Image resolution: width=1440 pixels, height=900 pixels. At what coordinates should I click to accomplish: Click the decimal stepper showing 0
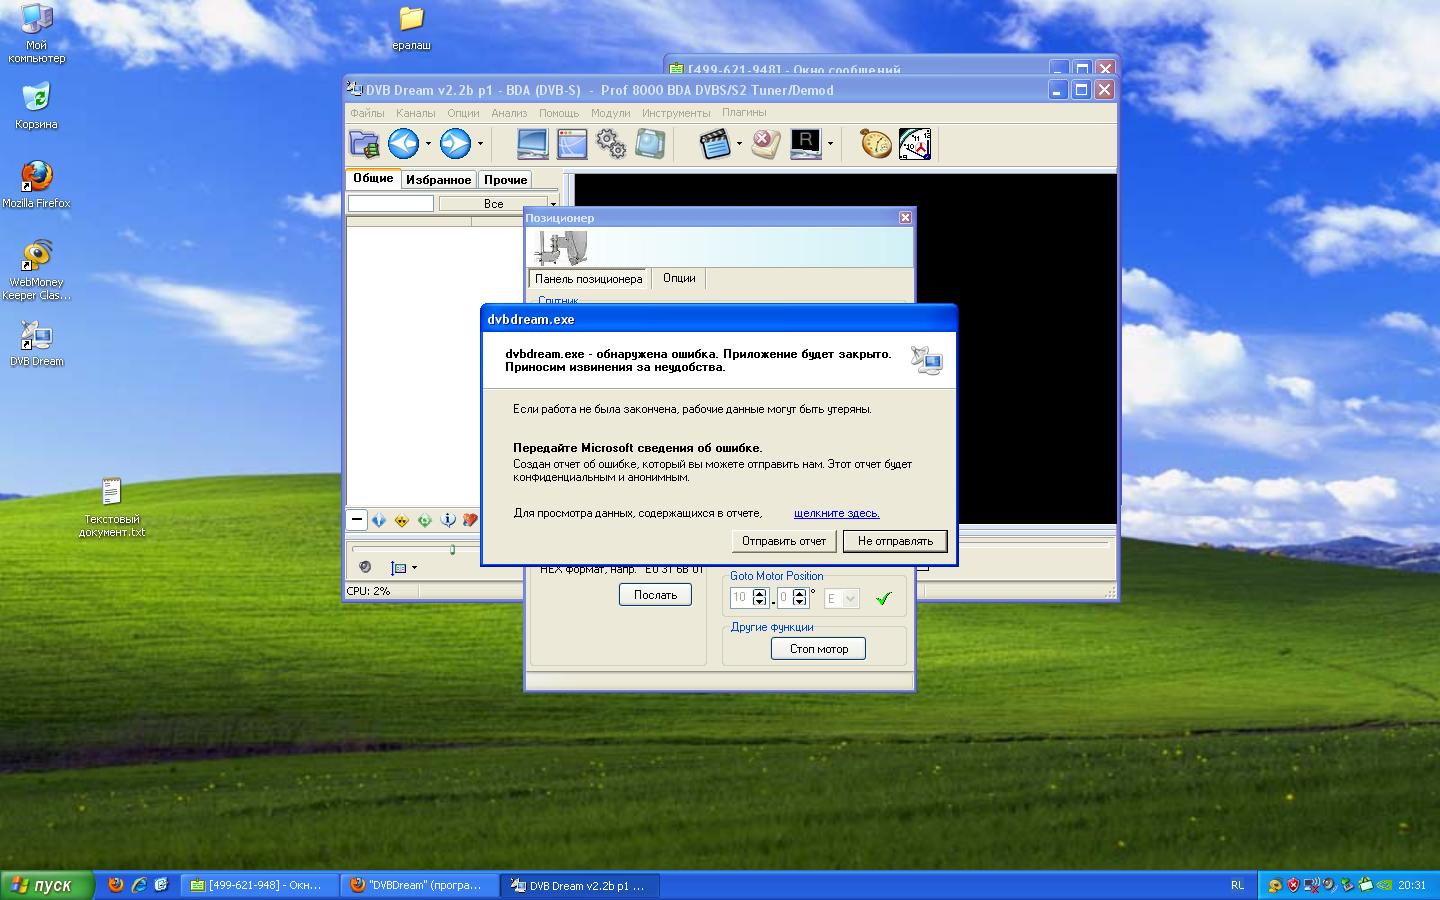point(793,598)
